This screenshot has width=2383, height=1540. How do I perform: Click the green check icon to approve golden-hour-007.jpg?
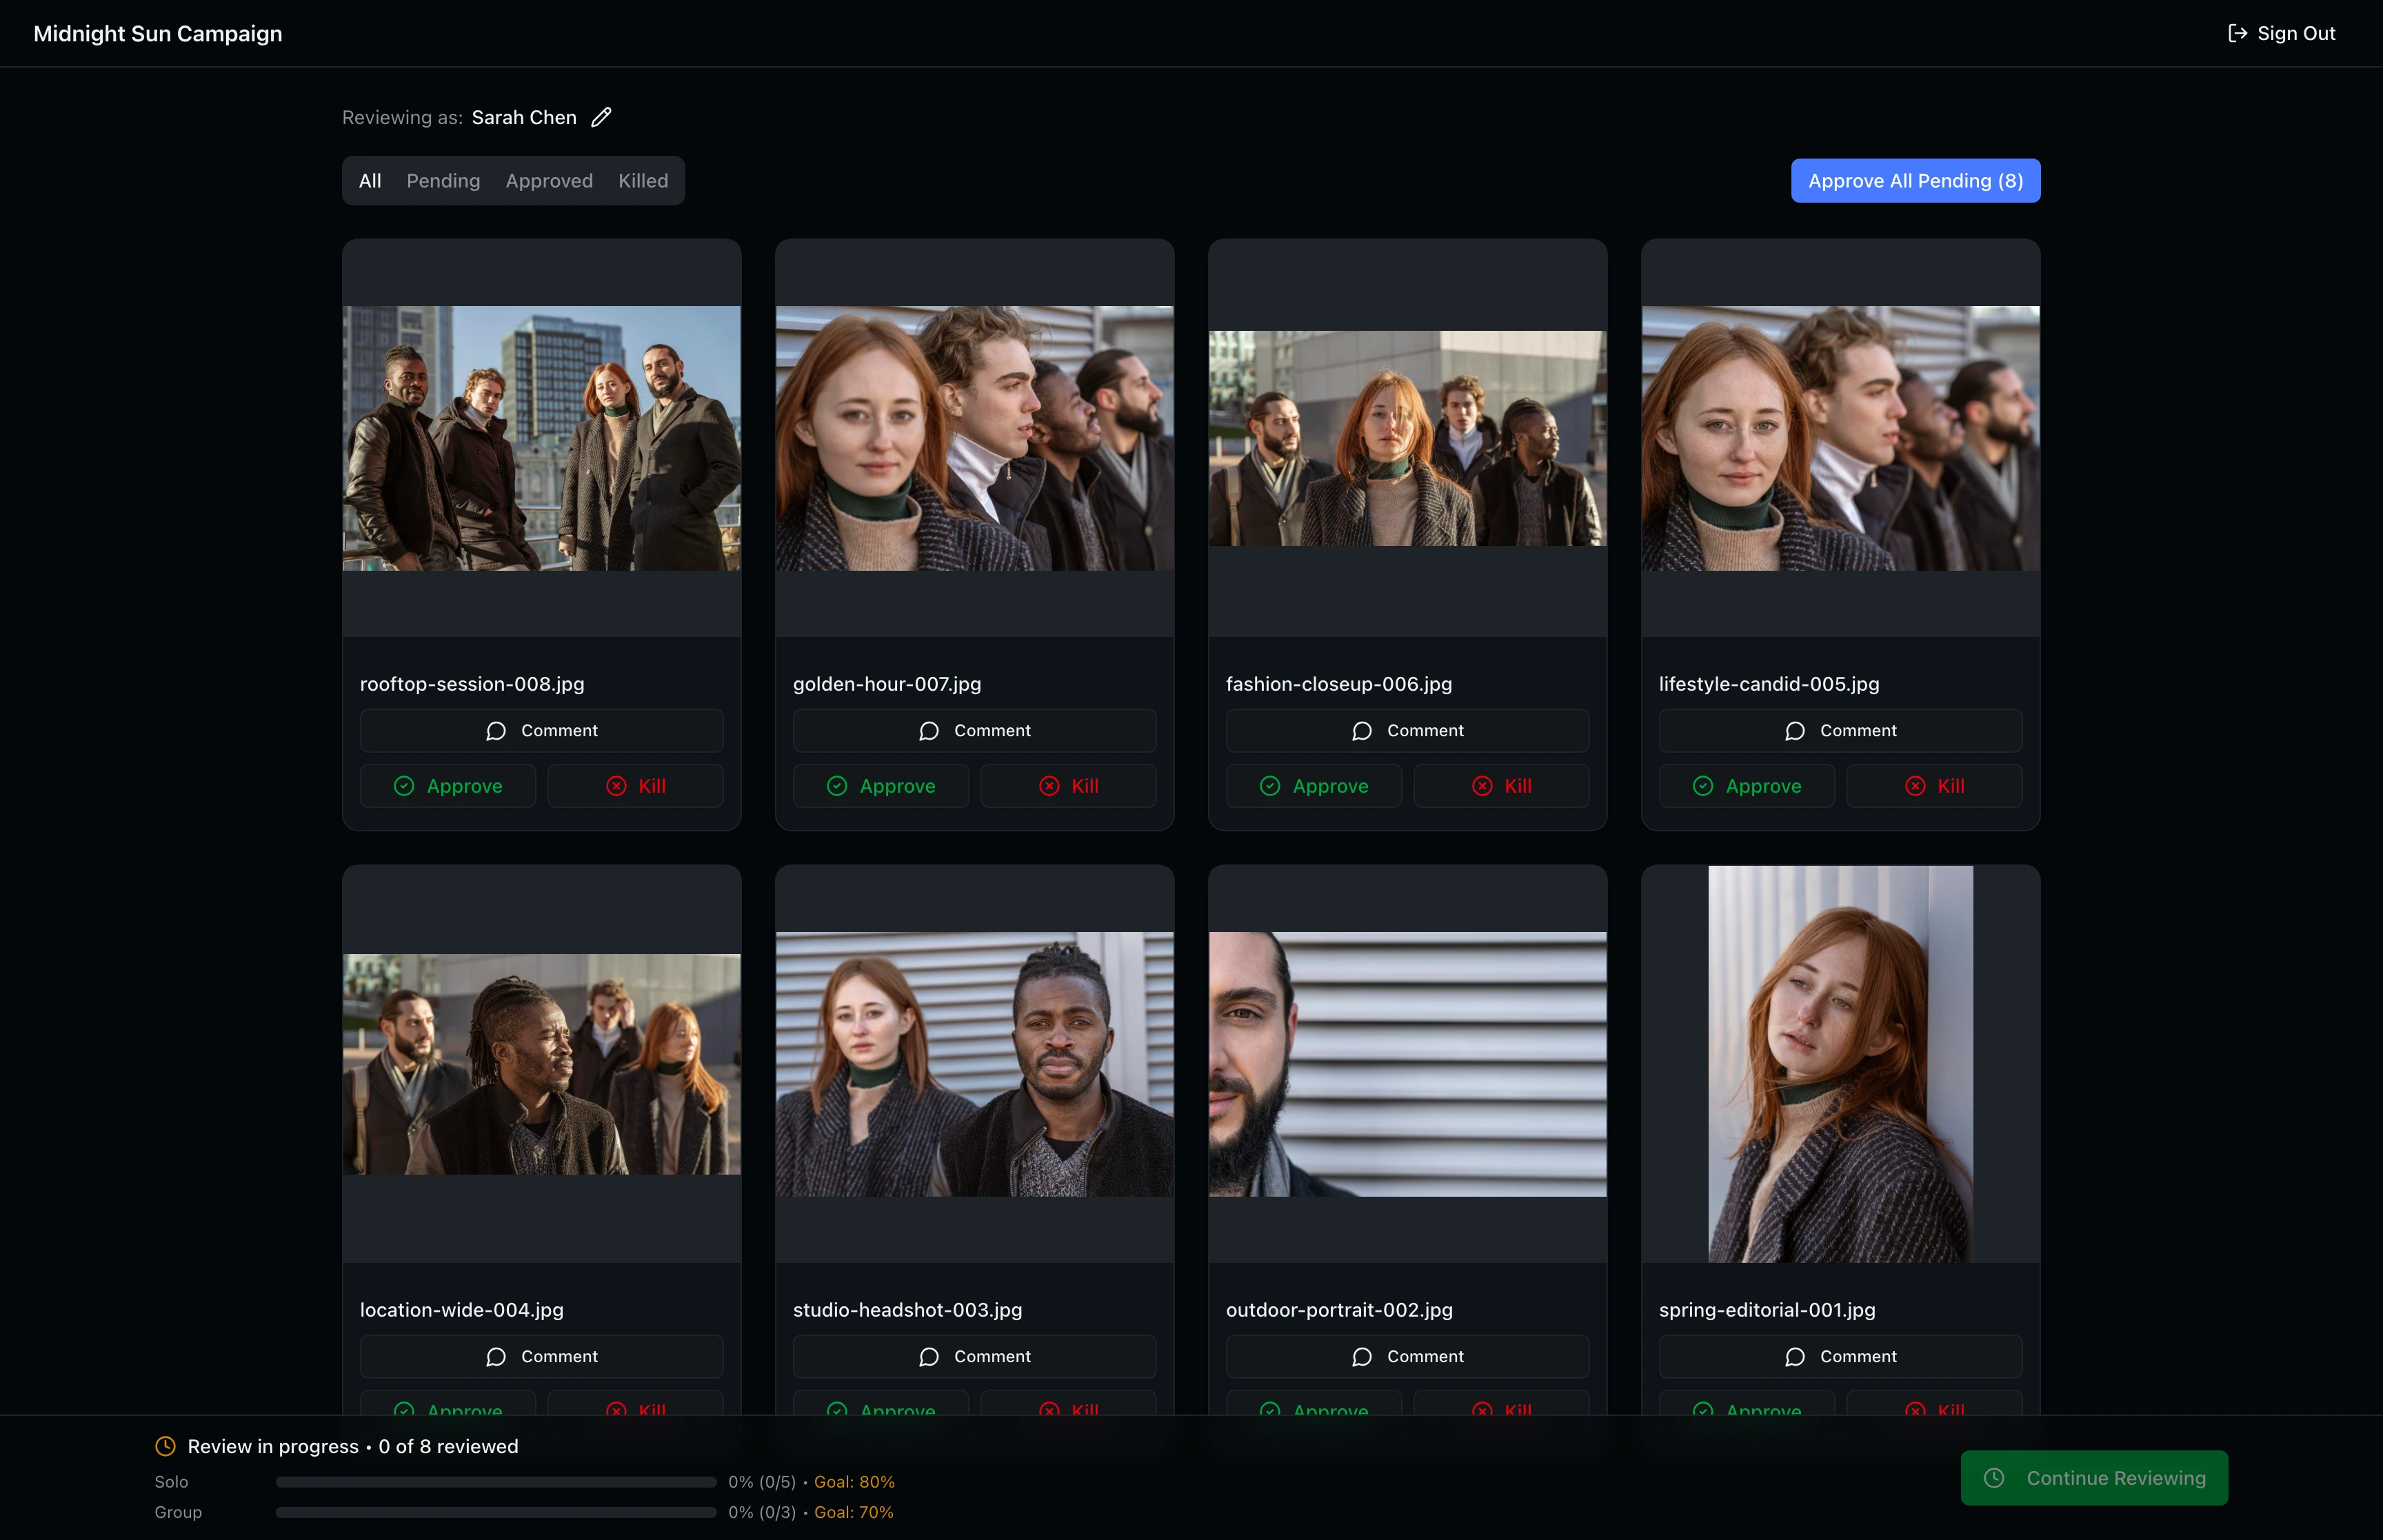837,786
